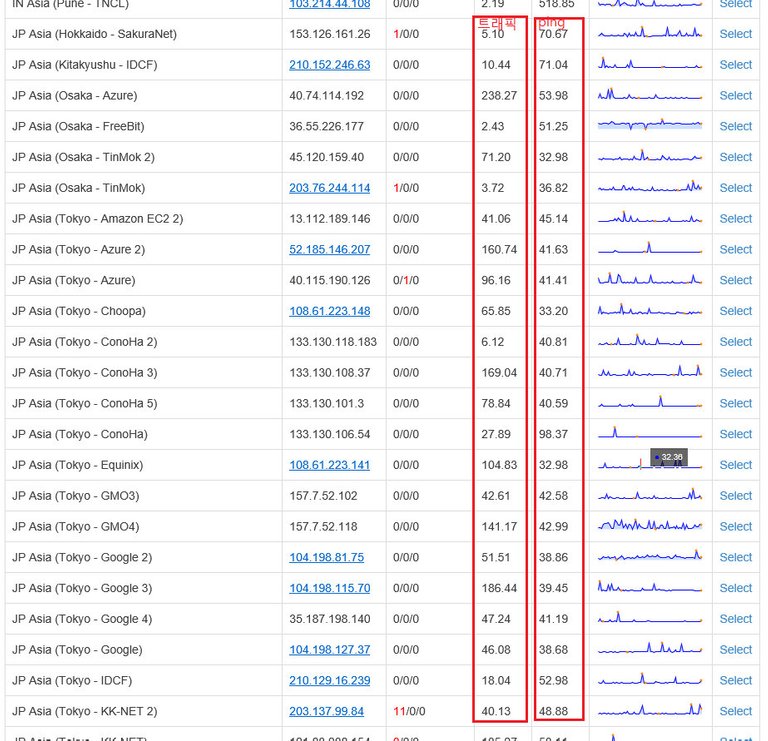Click the Tokyo GMO4 sparkline graph

point(650,526)
